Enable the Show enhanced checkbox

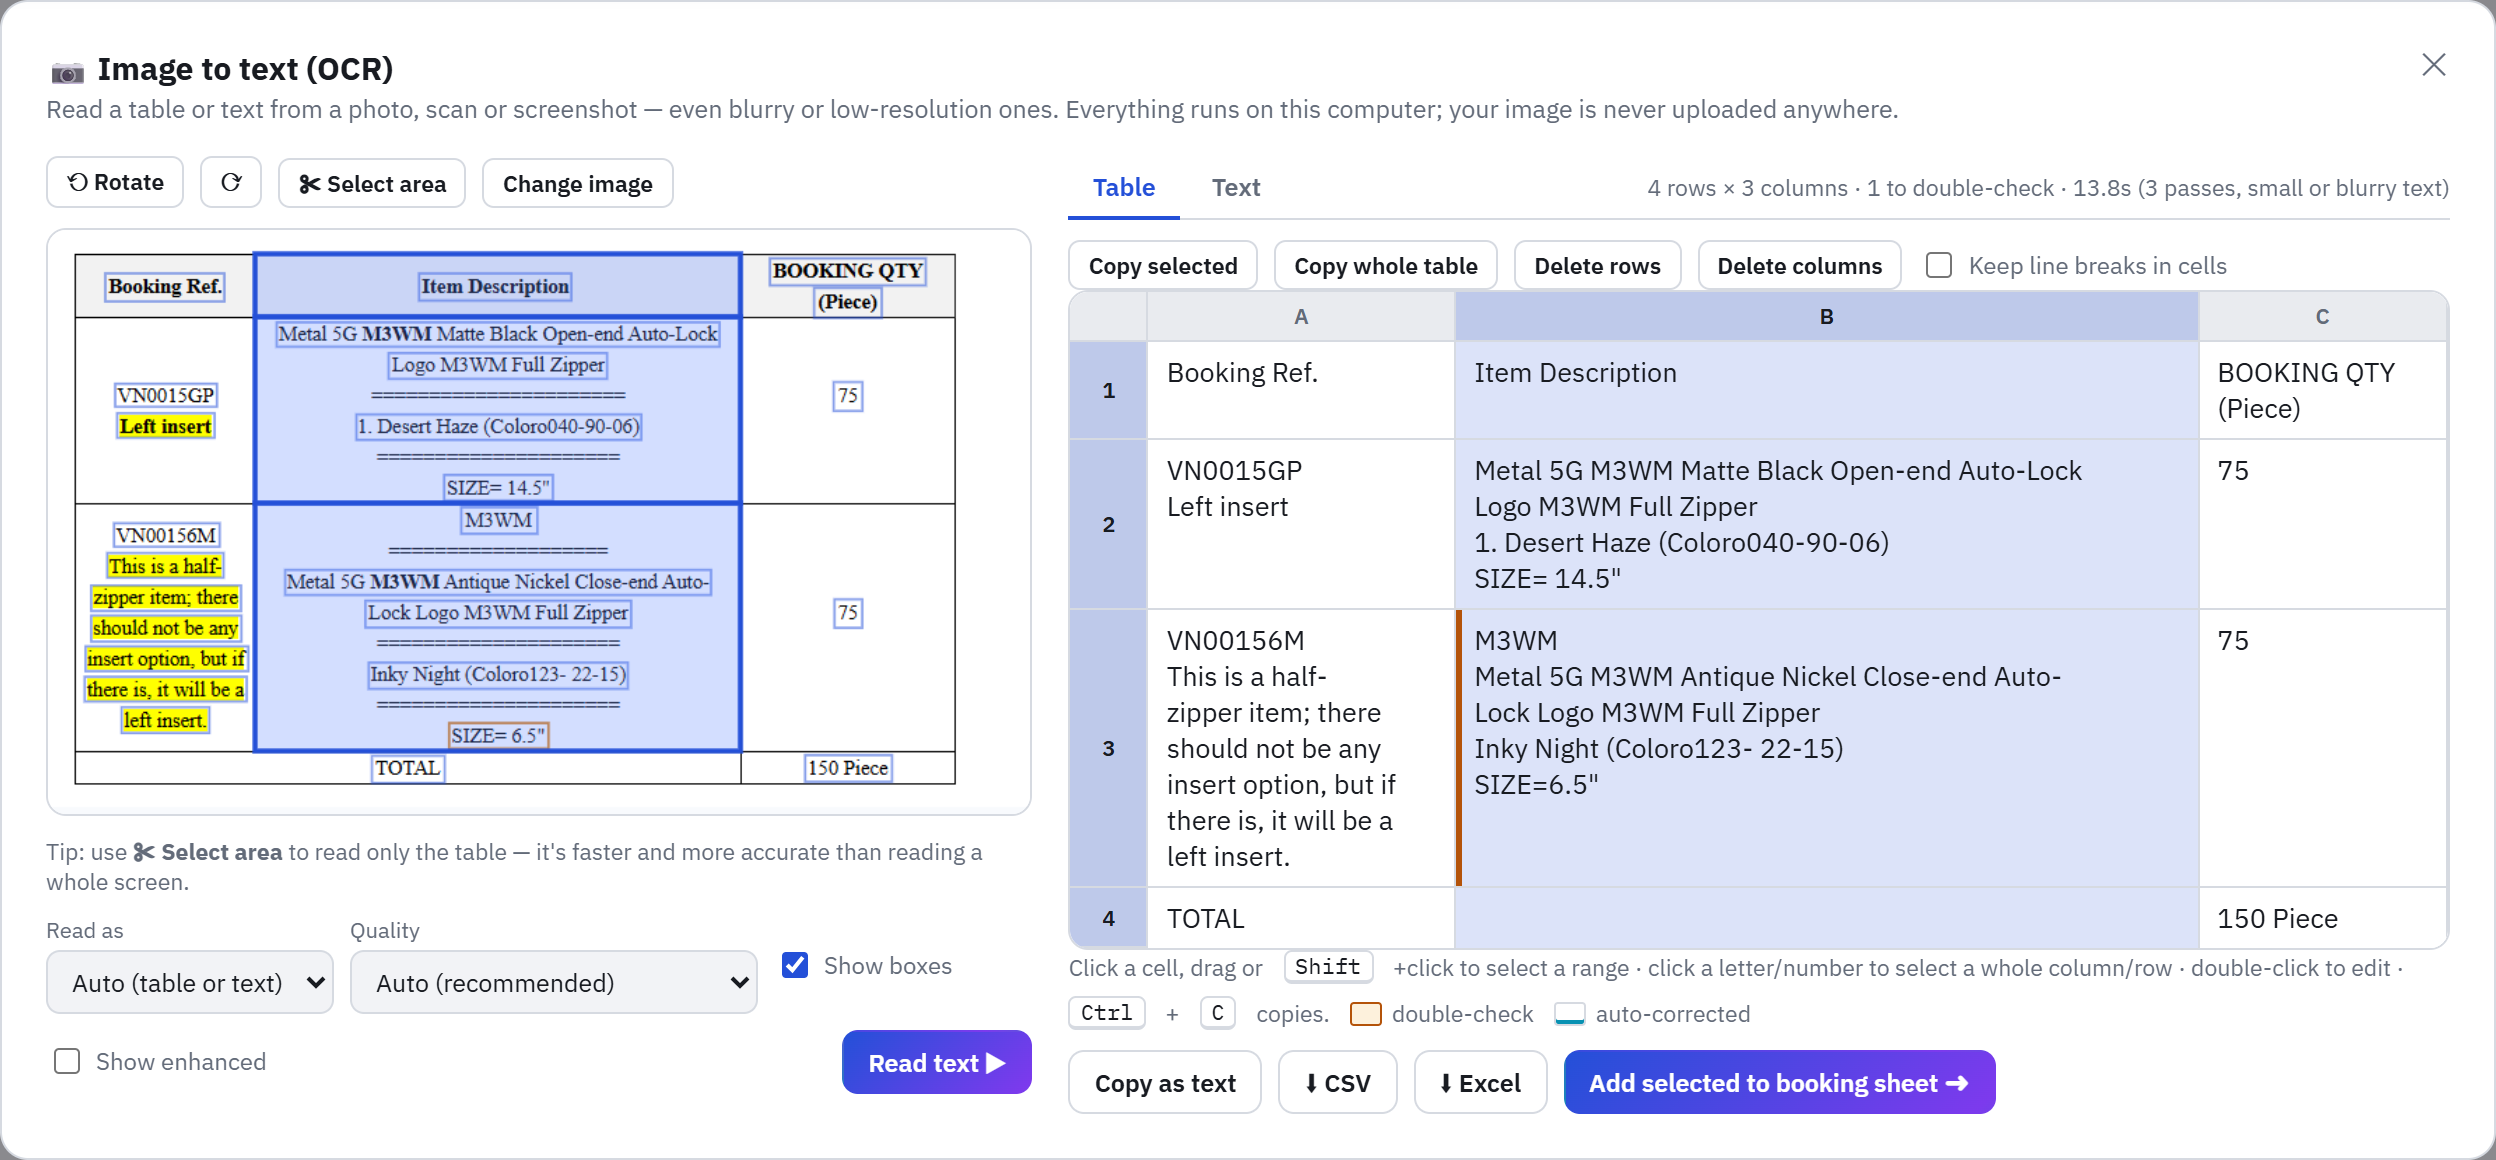[x=67, y=1061]
